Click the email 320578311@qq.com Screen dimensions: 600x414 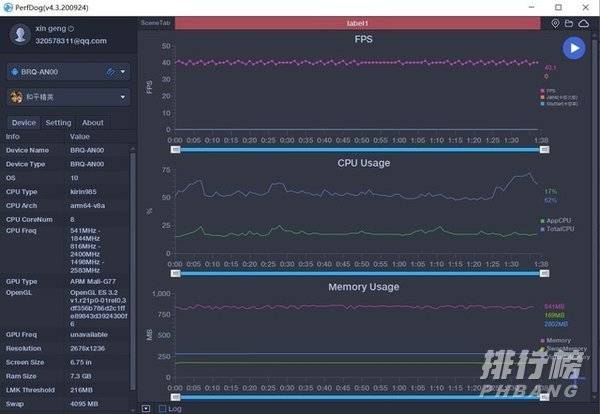tap(71, 41)
